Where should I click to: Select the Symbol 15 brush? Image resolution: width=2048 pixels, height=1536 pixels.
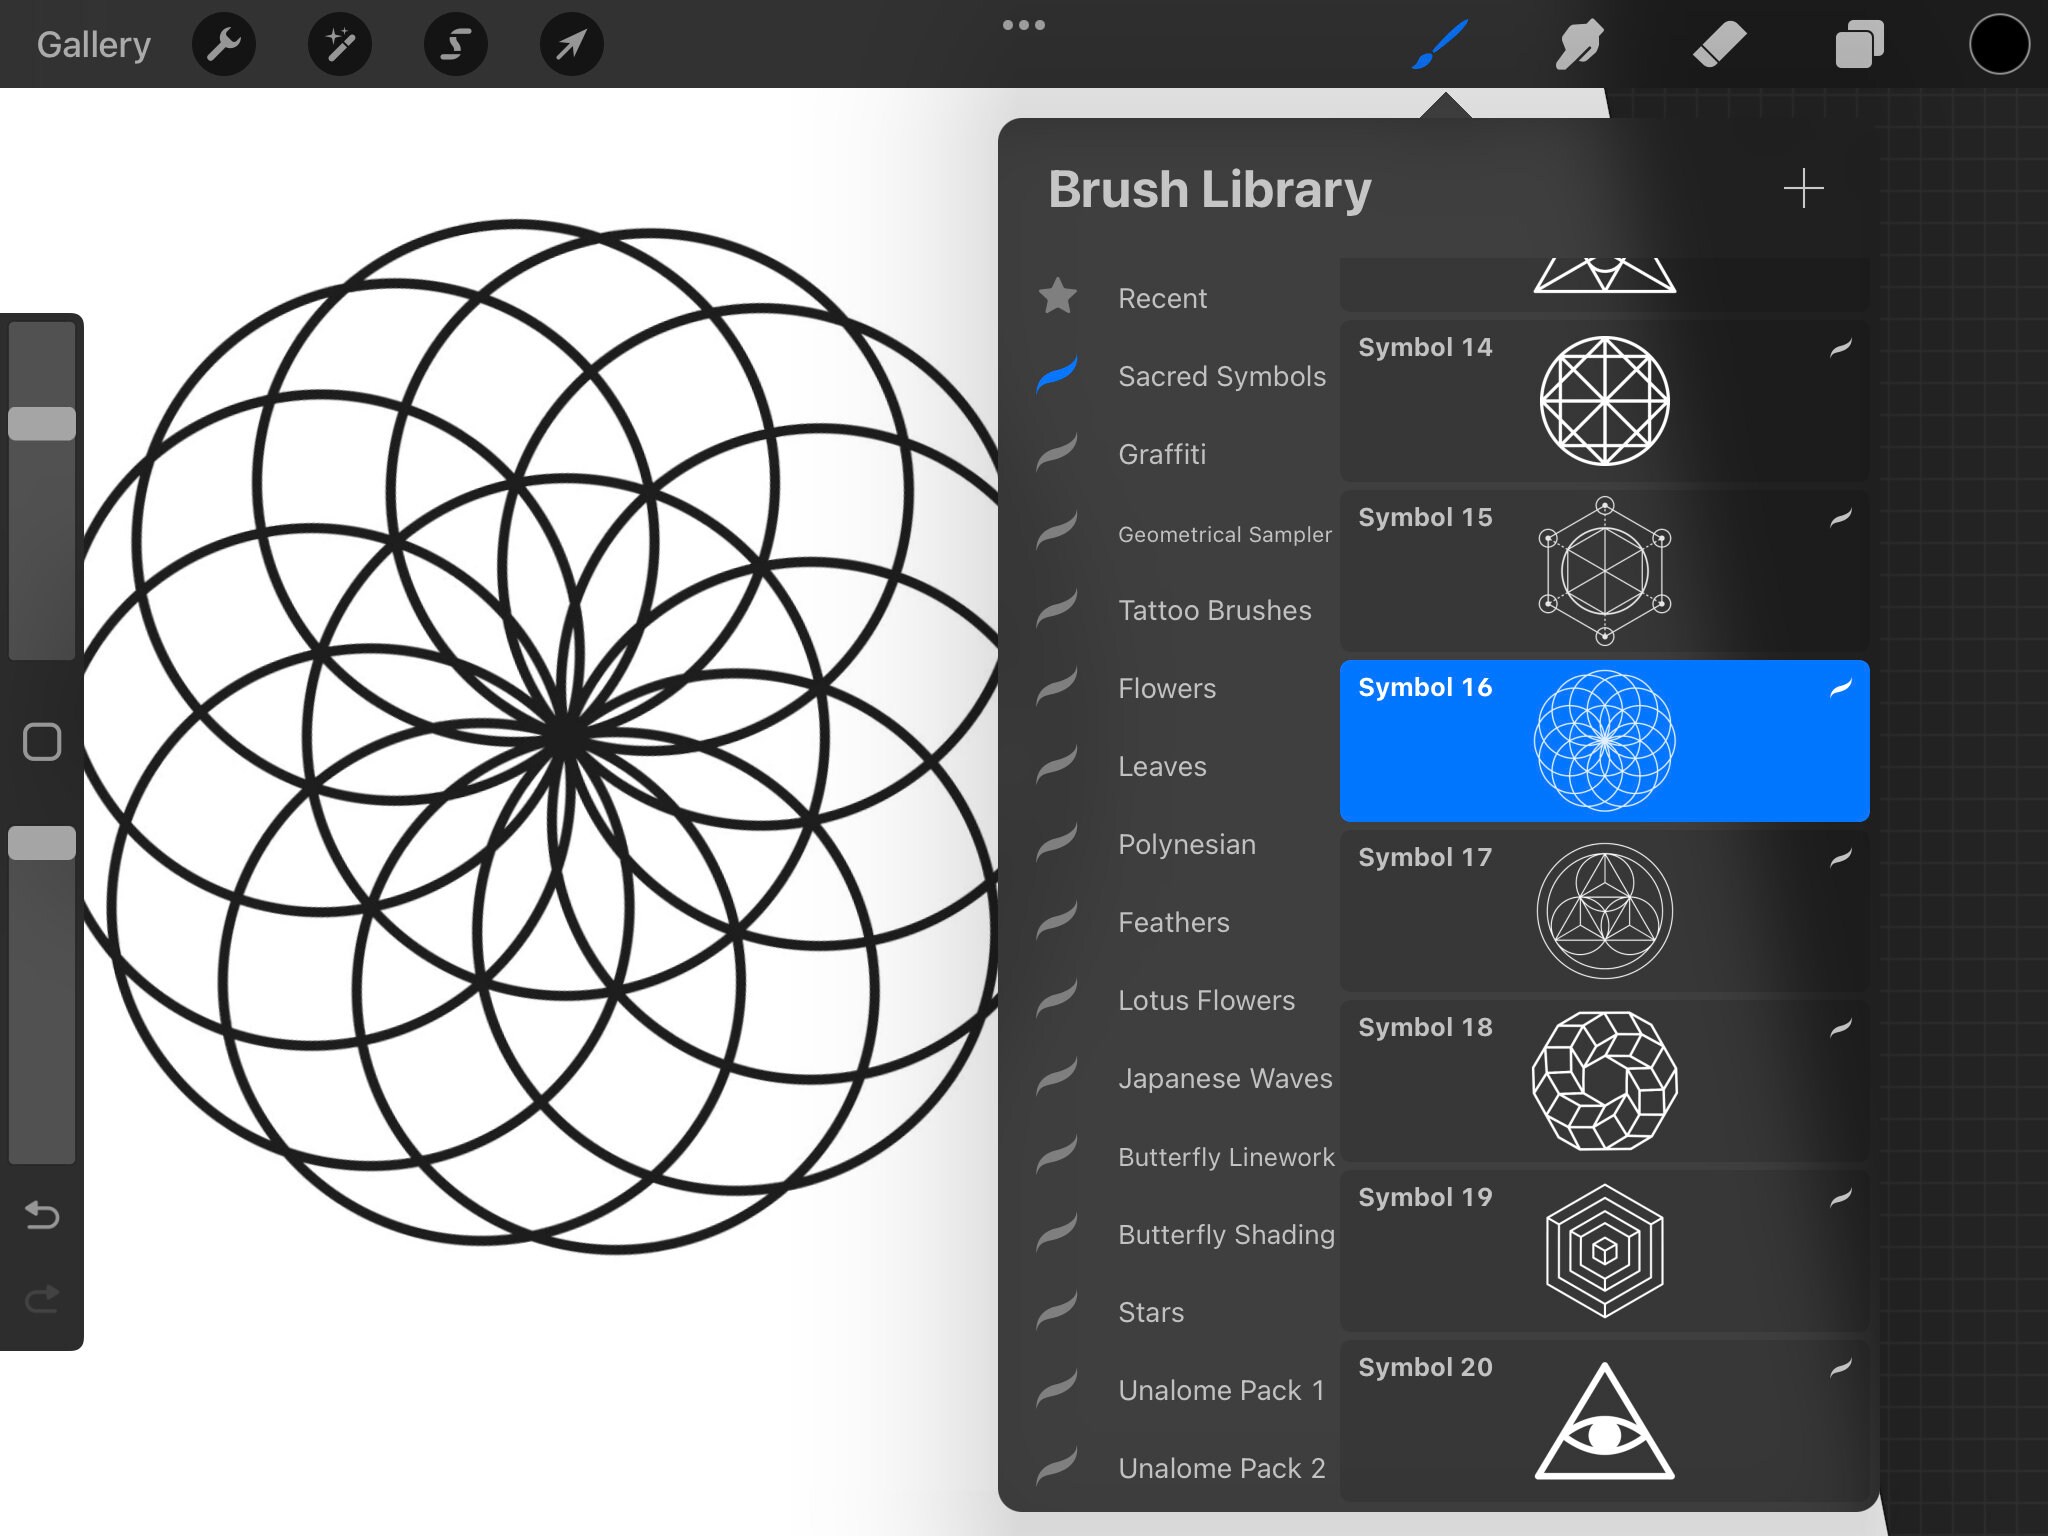tap(1605, 571)
